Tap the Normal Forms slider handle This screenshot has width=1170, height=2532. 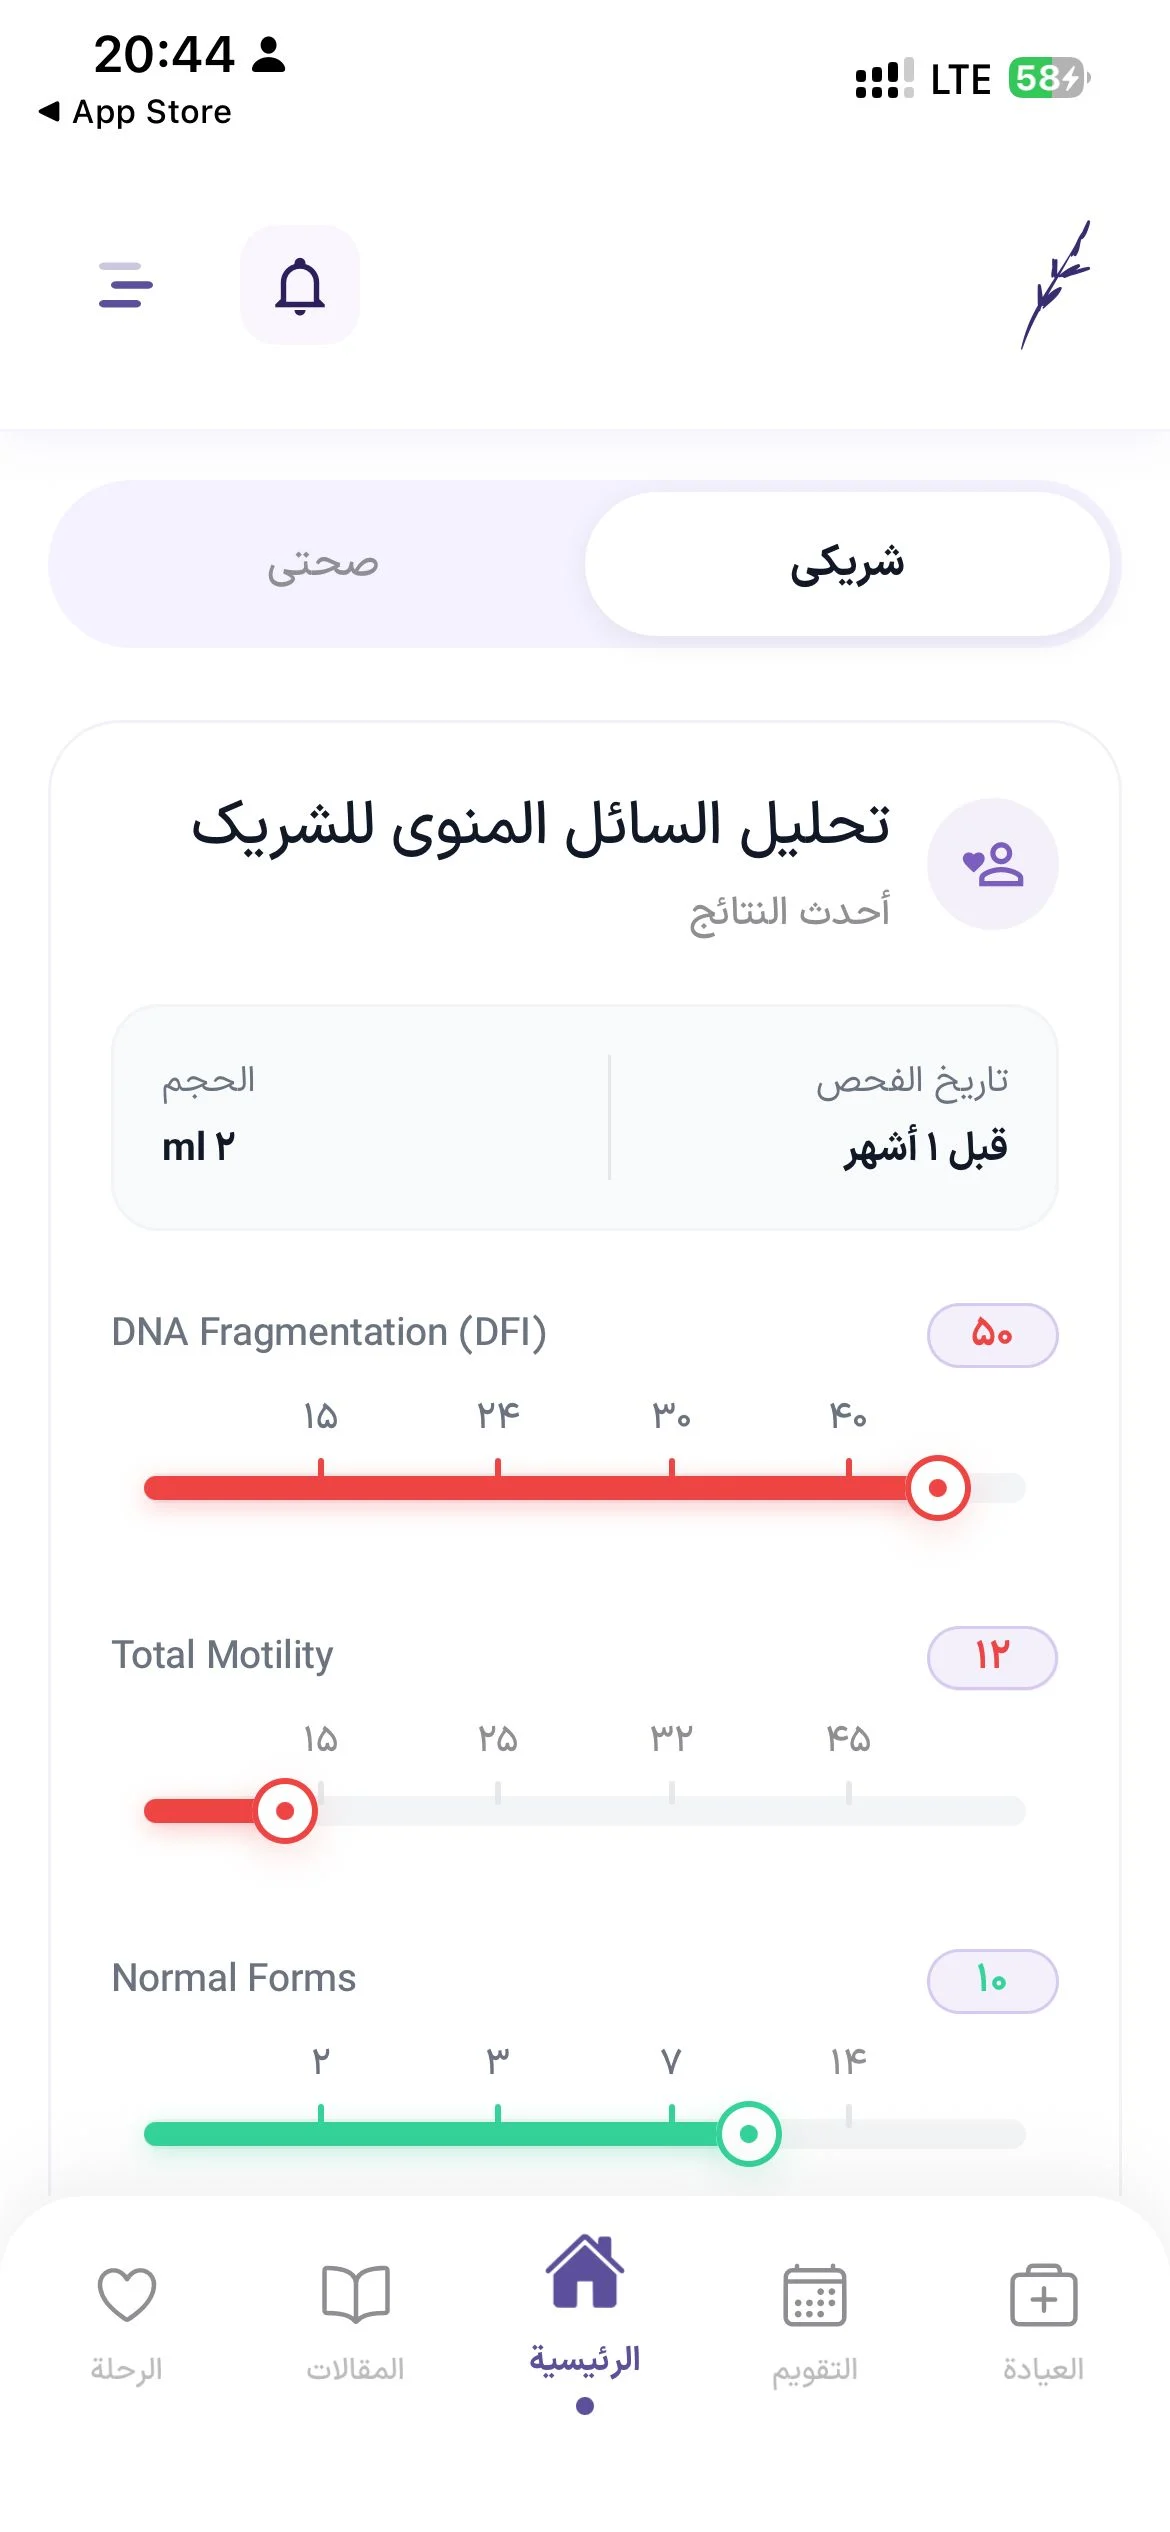point(749,2134)
